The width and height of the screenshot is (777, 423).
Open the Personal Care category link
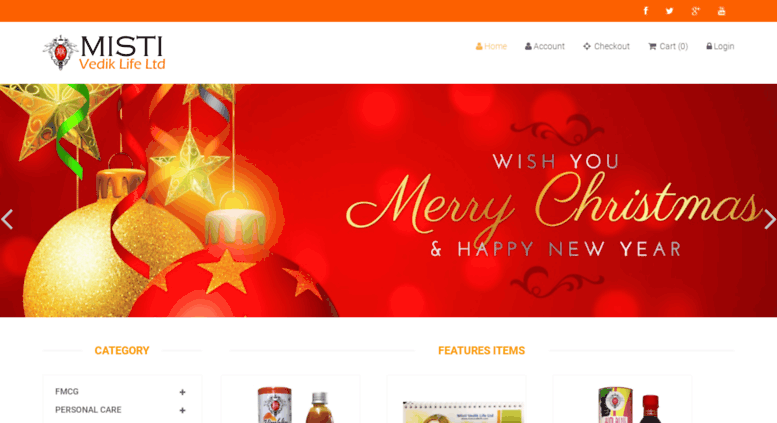pyautogui.click(x=88, y=410)
